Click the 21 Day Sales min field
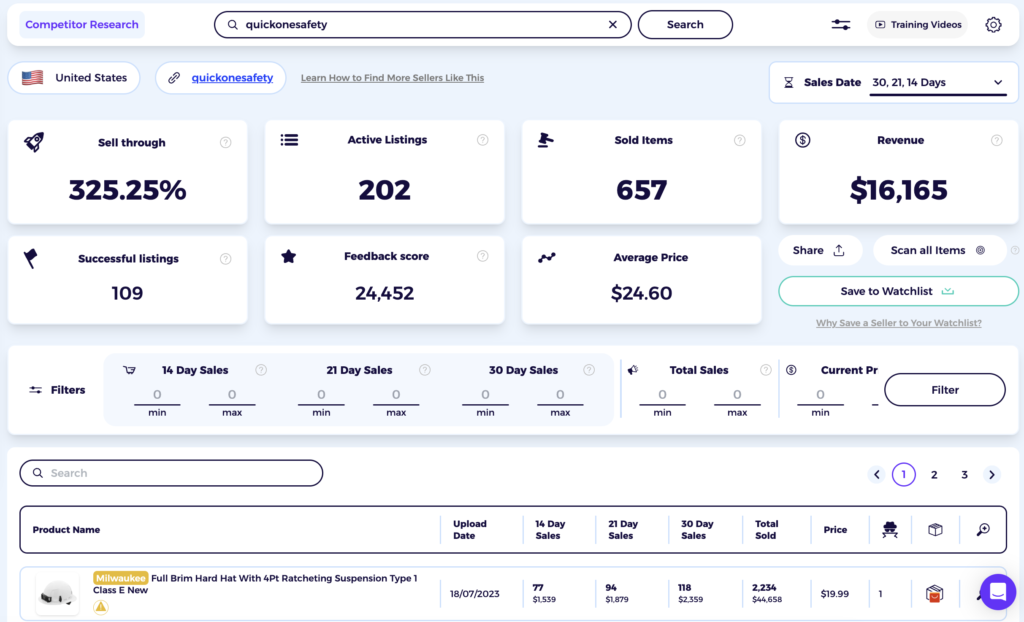1024x622 pixels. click(321, 395)
